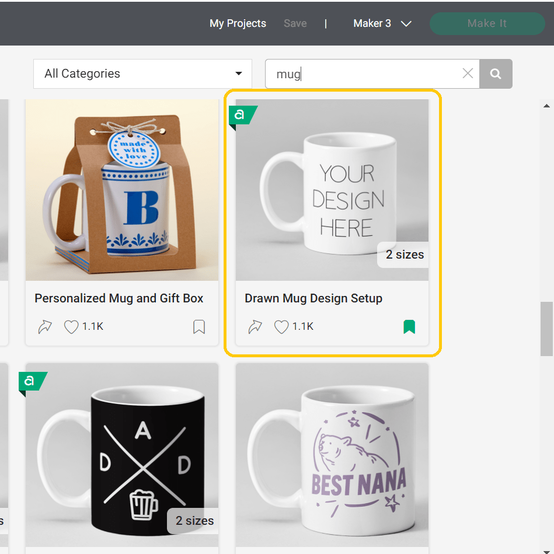554x554 pixels.
Task: Share the Drawn Mug Design Setup project
Action: [x=255, y=327]
